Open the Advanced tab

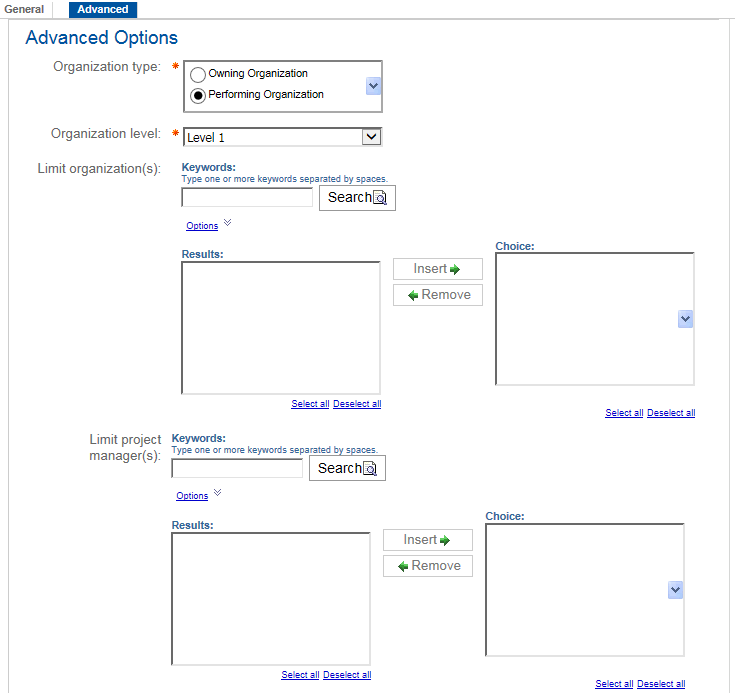coord(103,9)
